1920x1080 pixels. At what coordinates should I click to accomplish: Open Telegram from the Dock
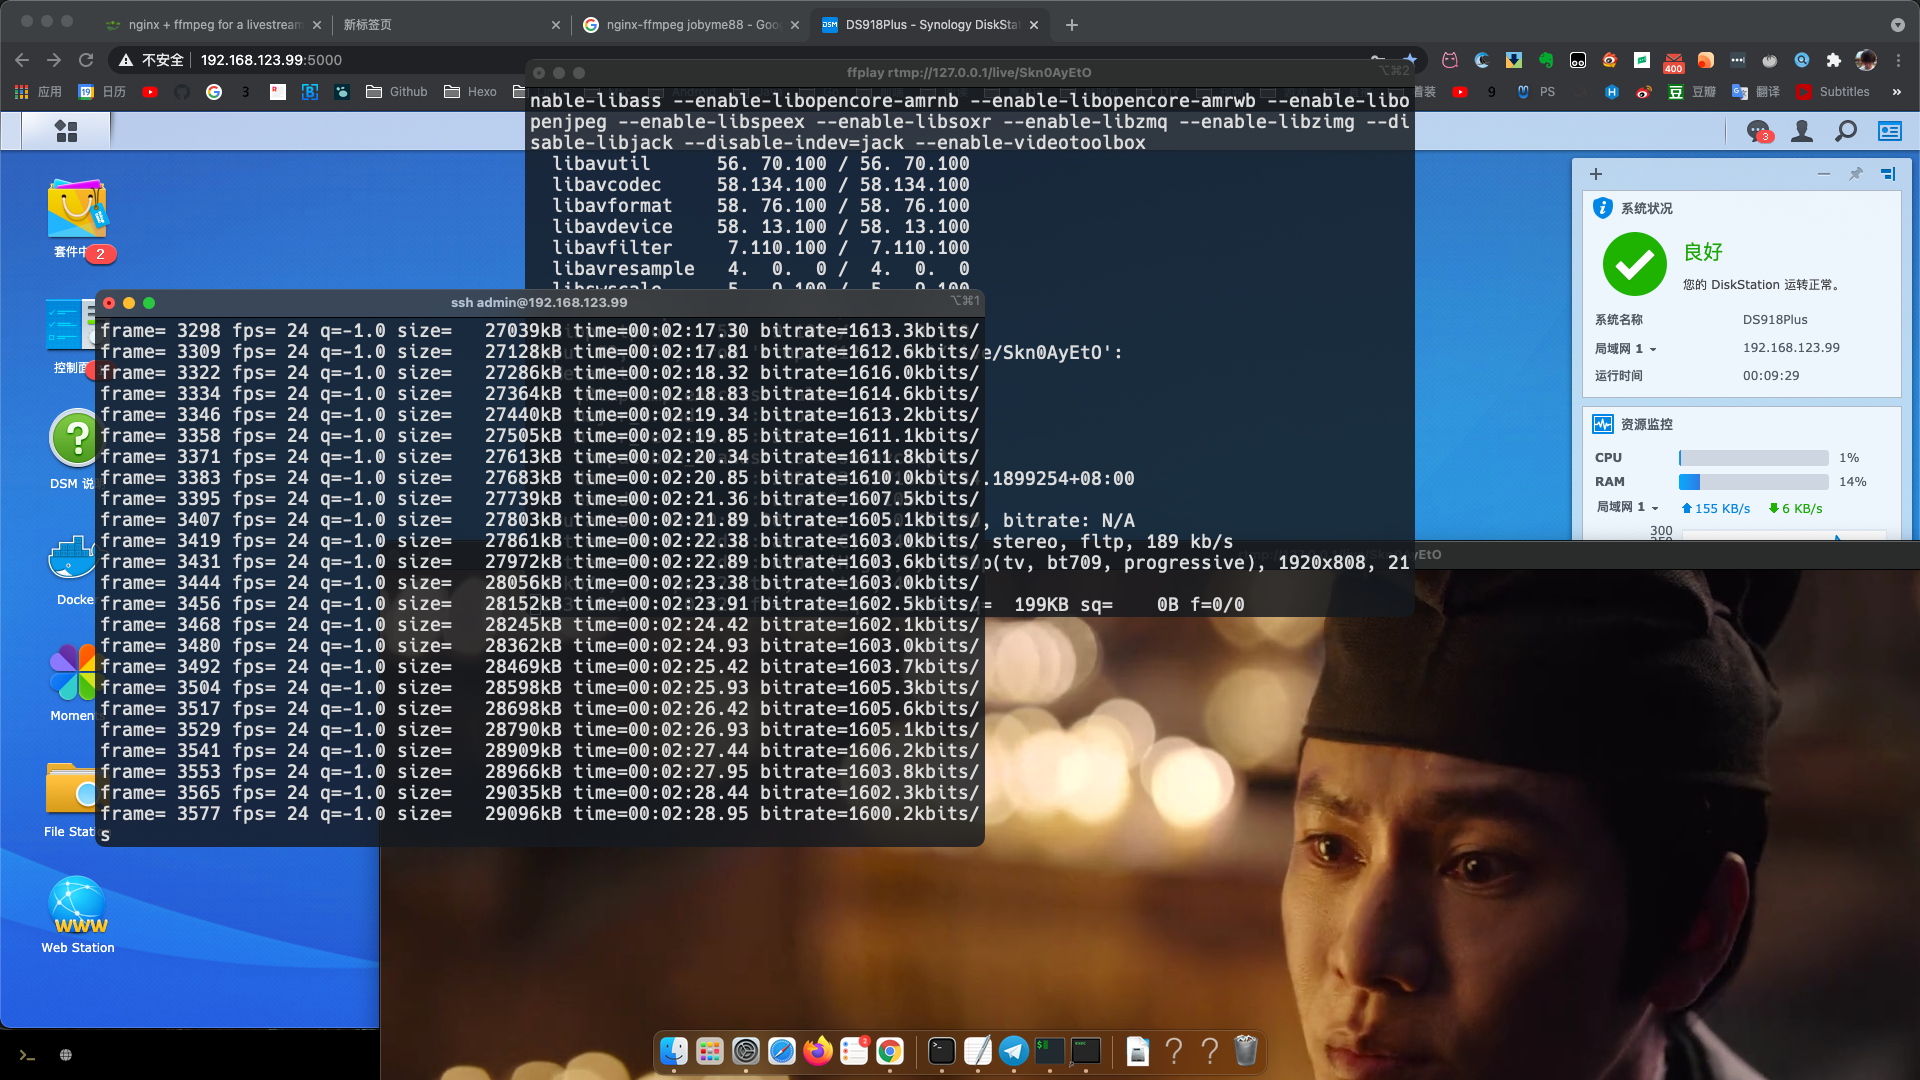click(1013, 1051)
